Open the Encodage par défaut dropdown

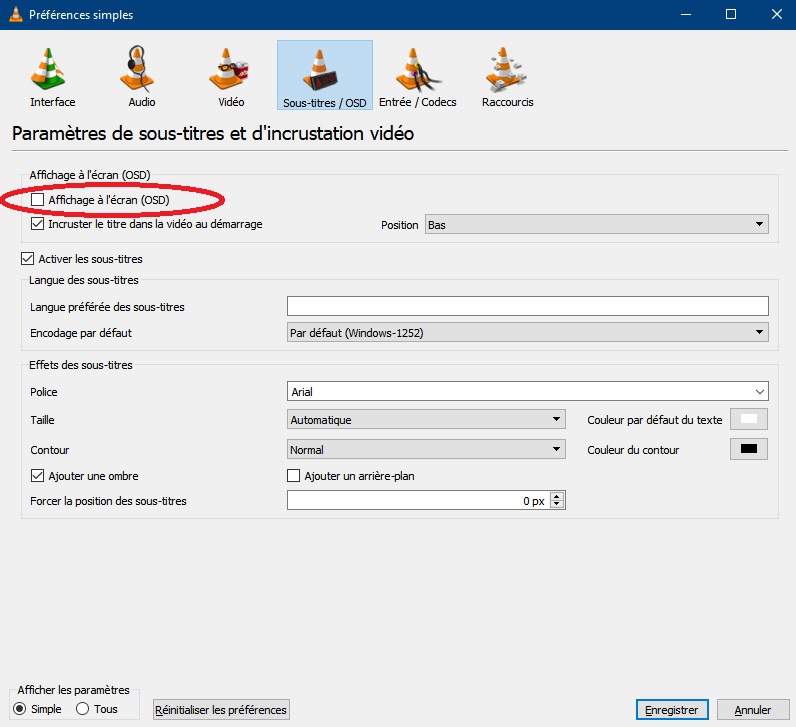coord(527,333)
